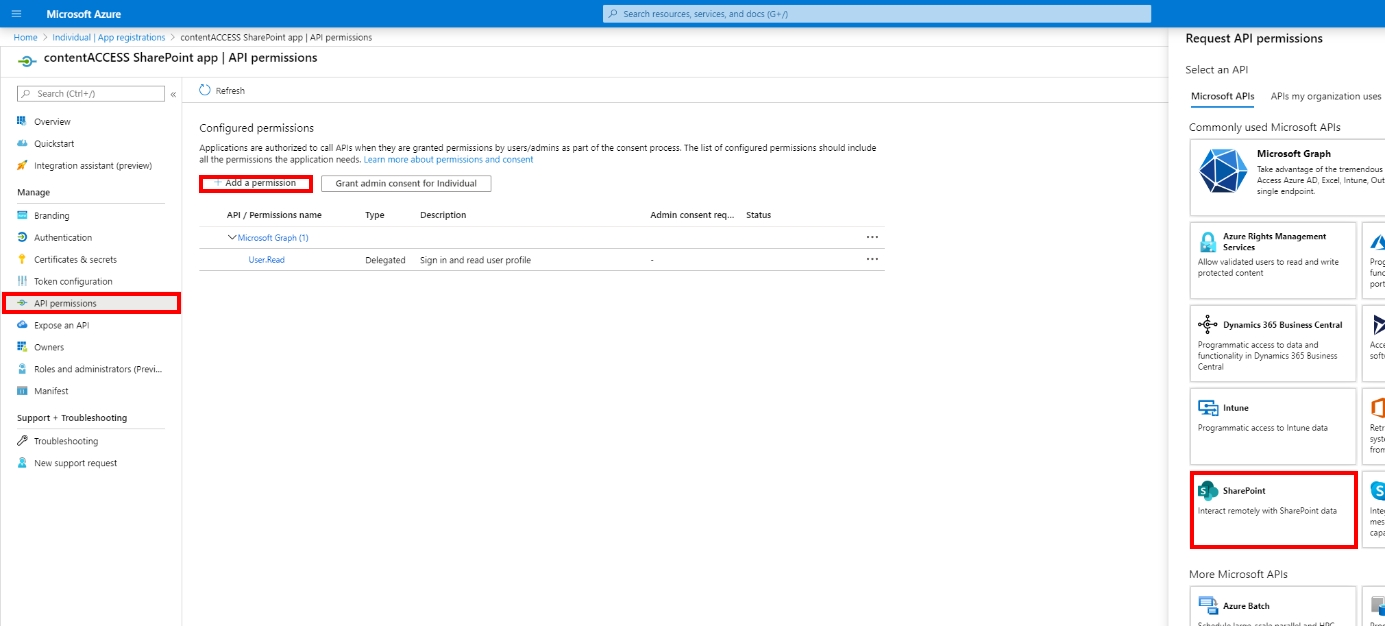Image resolution: width=1385 pixels, height=626 pixels.
Task: Switch to Microsoft APIs tab
Action: (1222, 96)
